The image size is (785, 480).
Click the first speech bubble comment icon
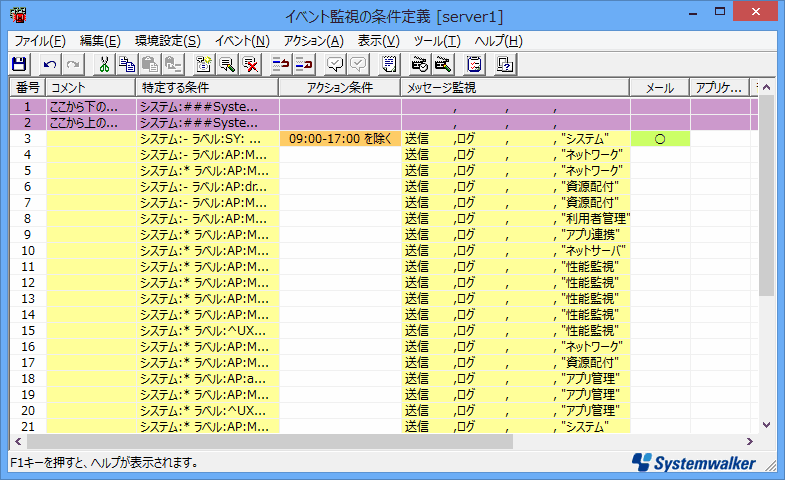pyautogui.click(x=334, y=64)
